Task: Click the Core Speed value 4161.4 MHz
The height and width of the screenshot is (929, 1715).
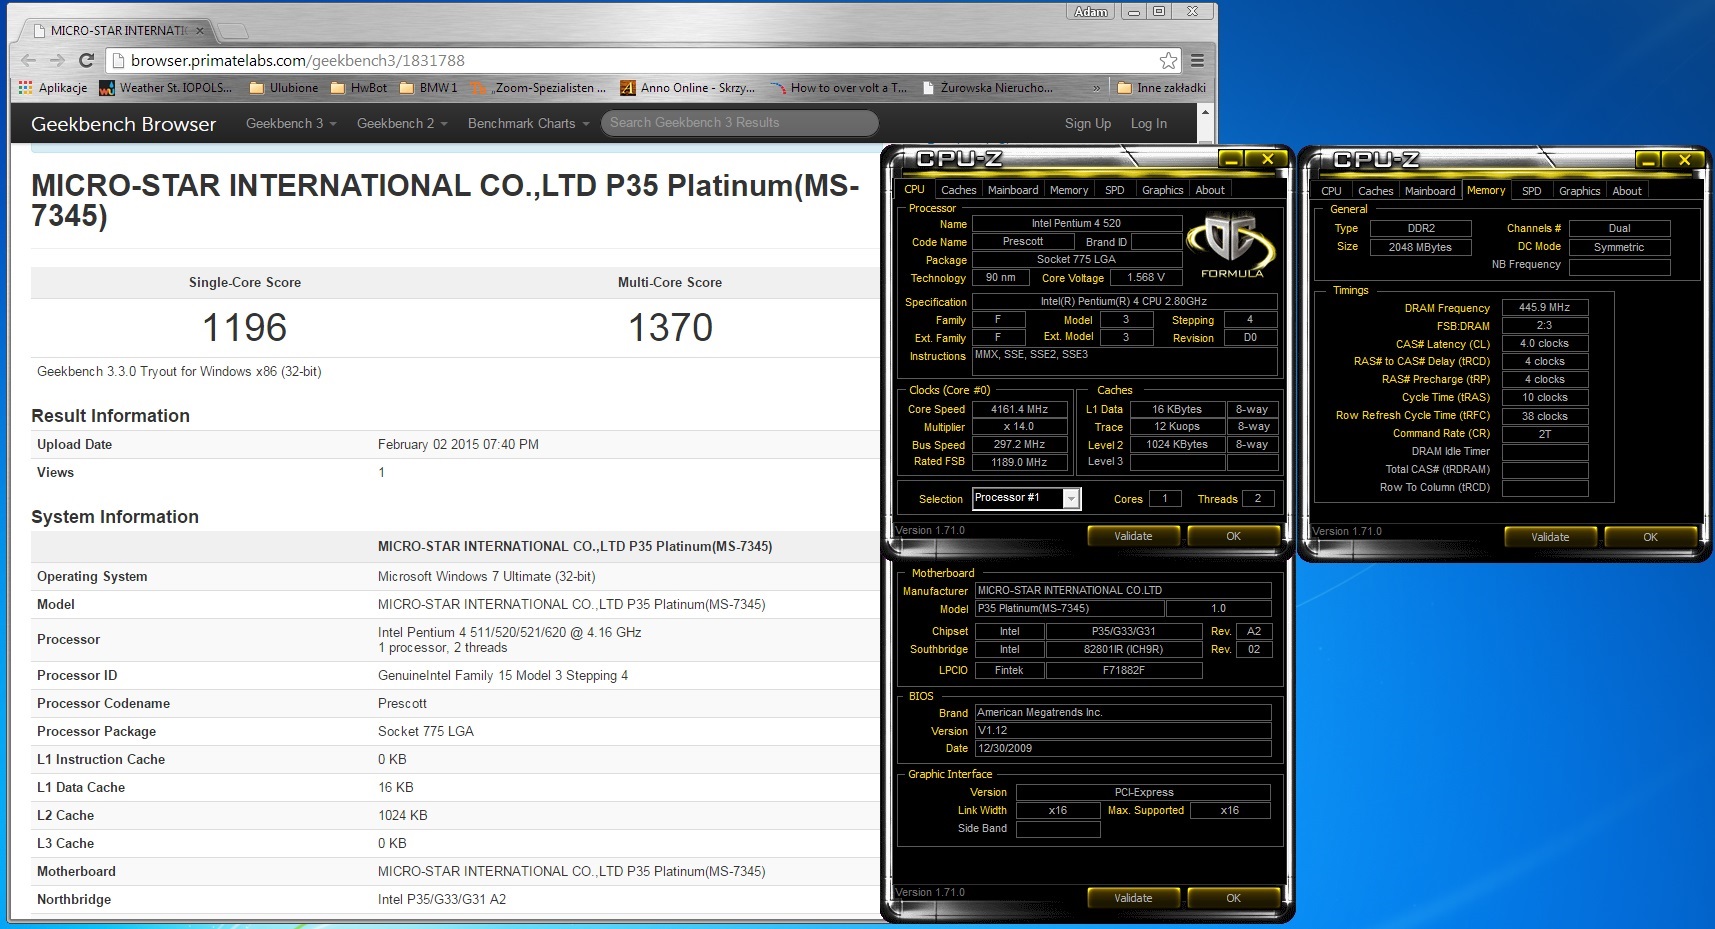Action: pos(1019,409)
